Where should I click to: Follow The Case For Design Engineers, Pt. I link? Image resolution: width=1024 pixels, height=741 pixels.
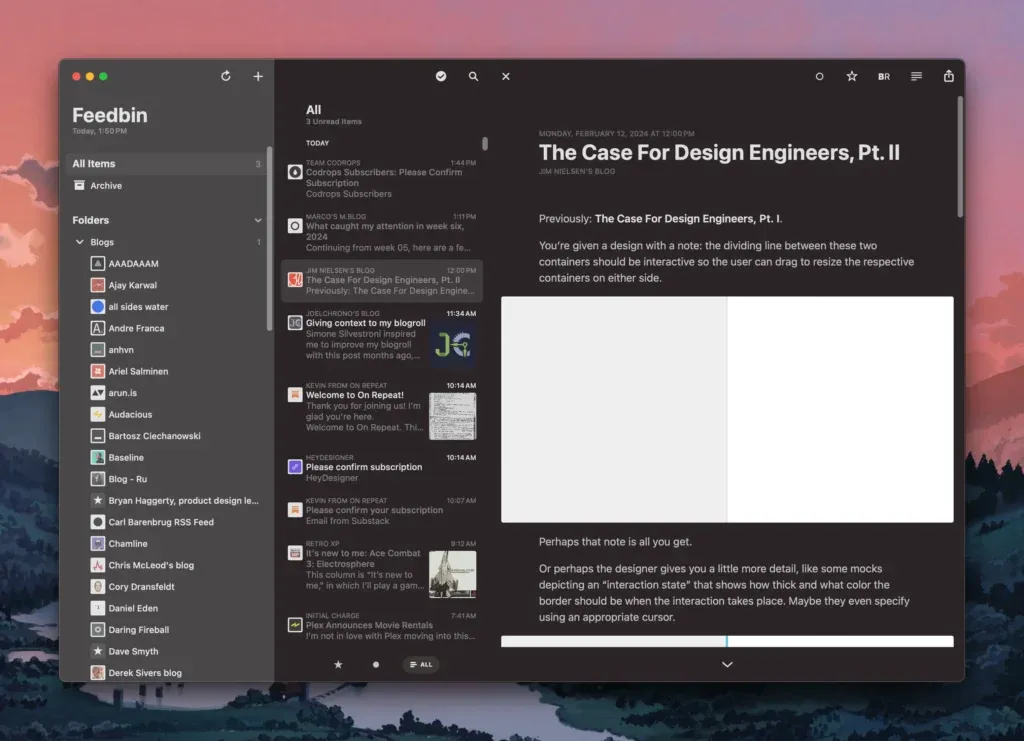(x=687, y=219)
